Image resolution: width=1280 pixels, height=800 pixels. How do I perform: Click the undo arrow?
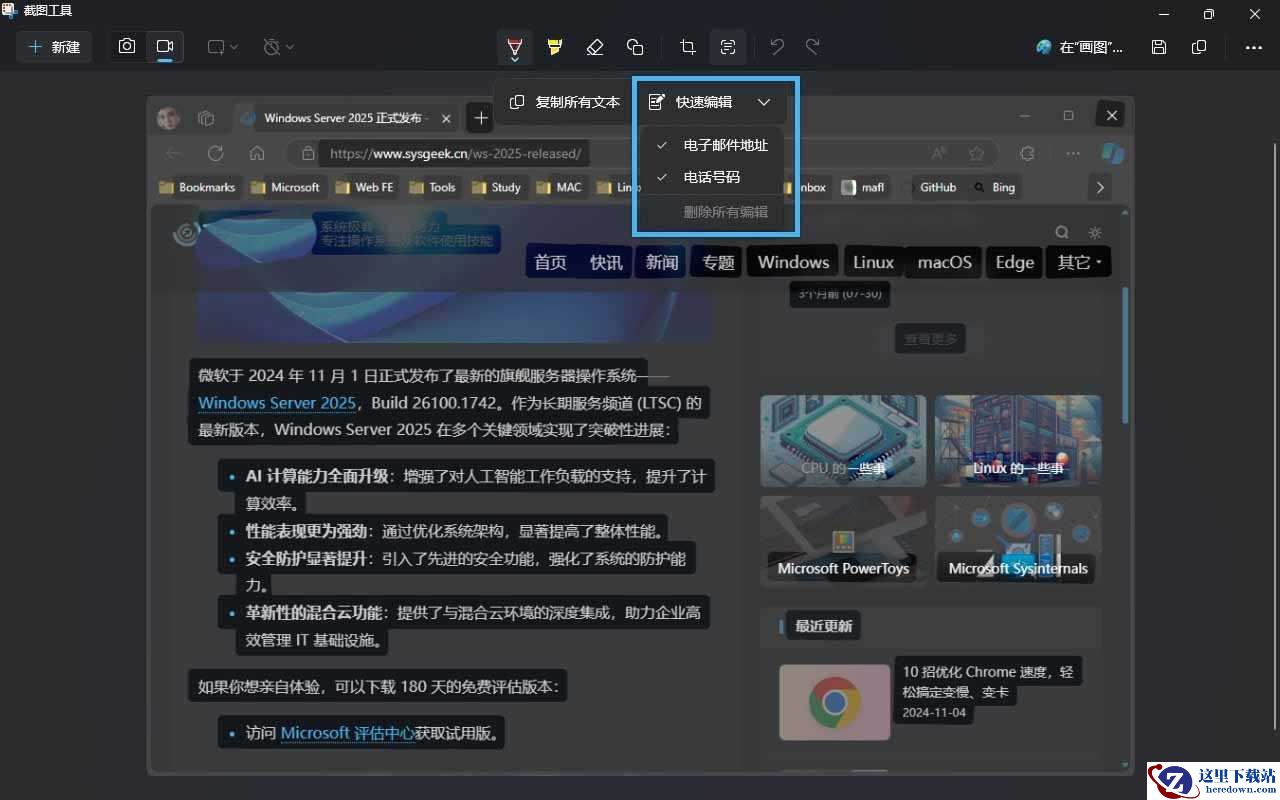tap(777, 47)
